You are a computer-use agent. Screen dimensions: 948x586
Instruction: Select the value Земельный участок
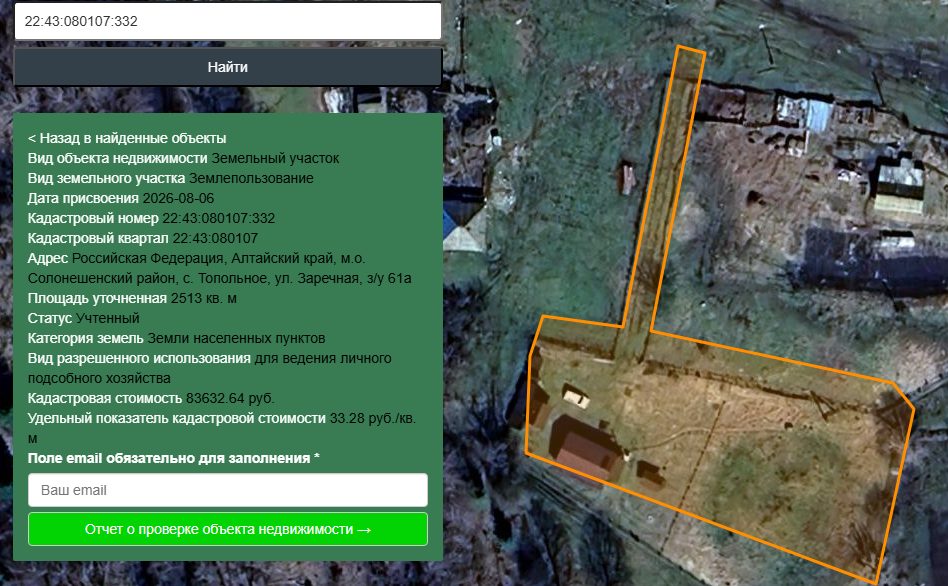pyautogui.click(x=275, y=158)
